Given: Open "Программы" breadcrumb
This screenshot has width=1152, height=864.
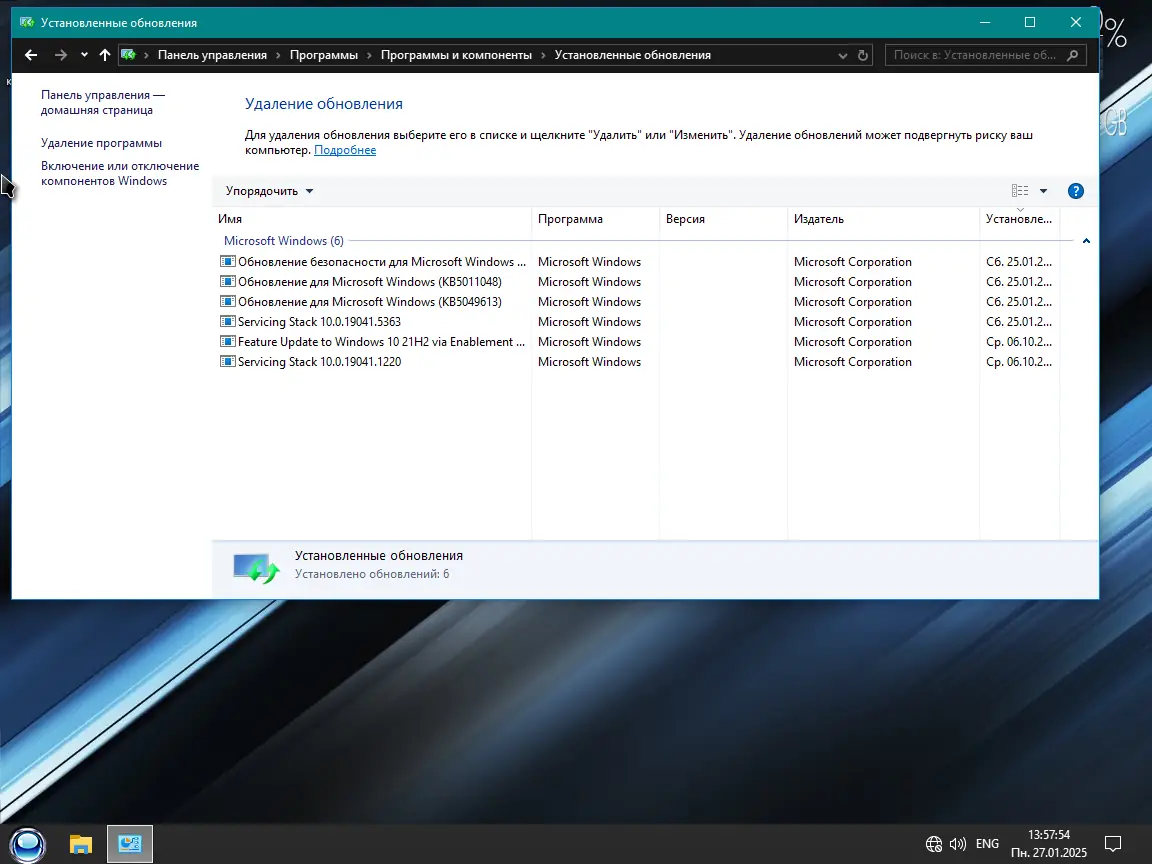Looking at the screenshot, I should tap(324, 55).
